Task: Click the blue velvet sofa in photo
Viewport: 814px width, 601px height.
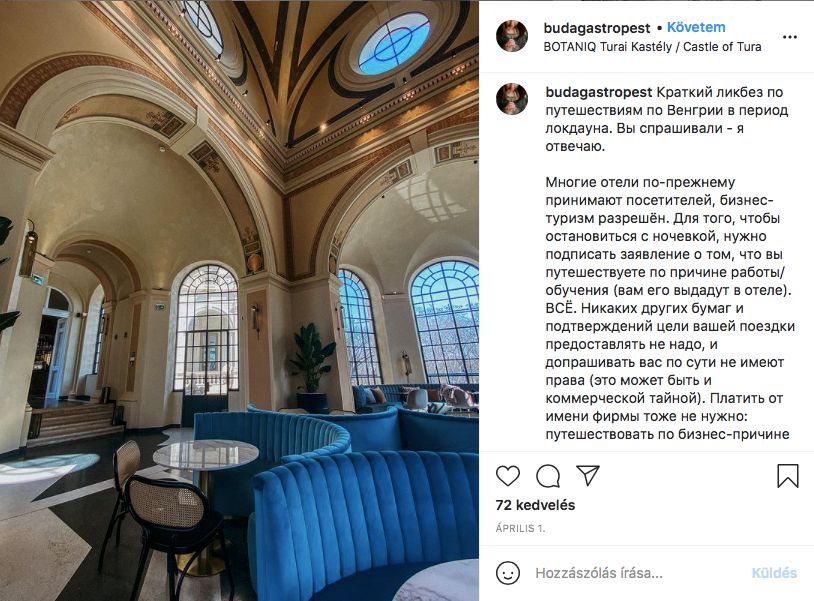Action: click(x=363, y=519)
